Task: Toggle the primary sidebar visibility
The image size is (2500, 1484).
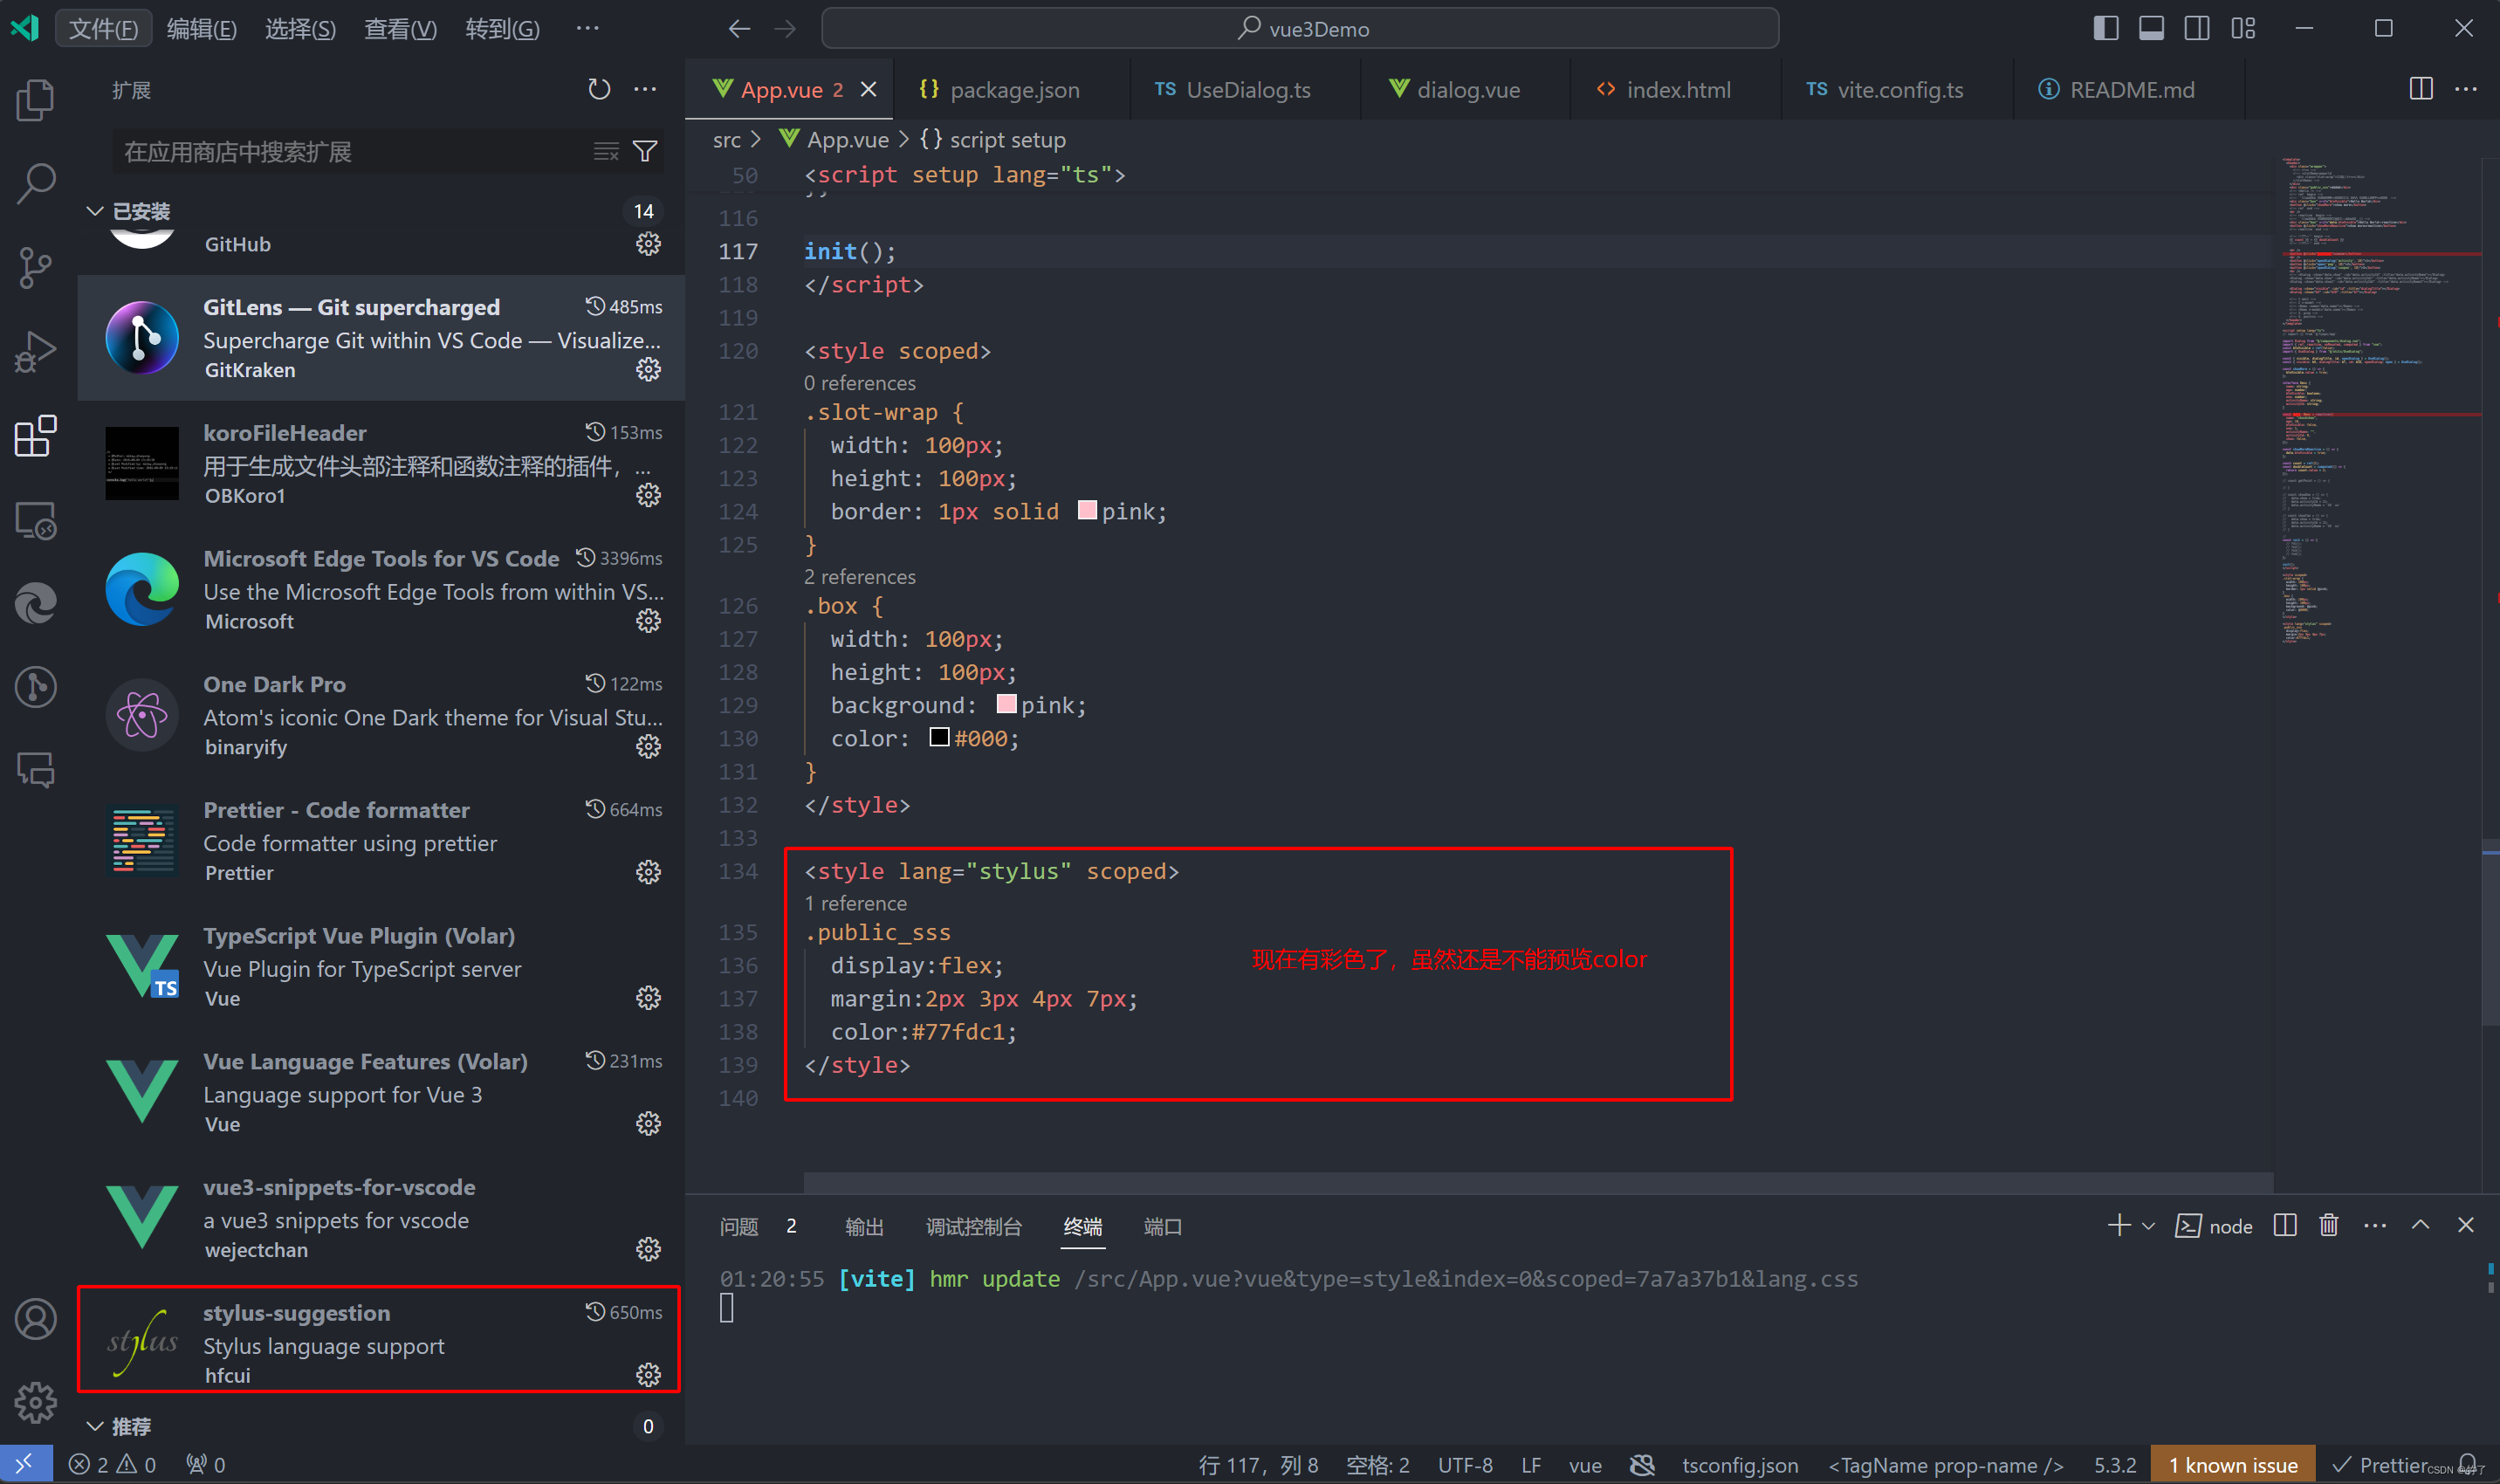Action: coord(2105,28)
